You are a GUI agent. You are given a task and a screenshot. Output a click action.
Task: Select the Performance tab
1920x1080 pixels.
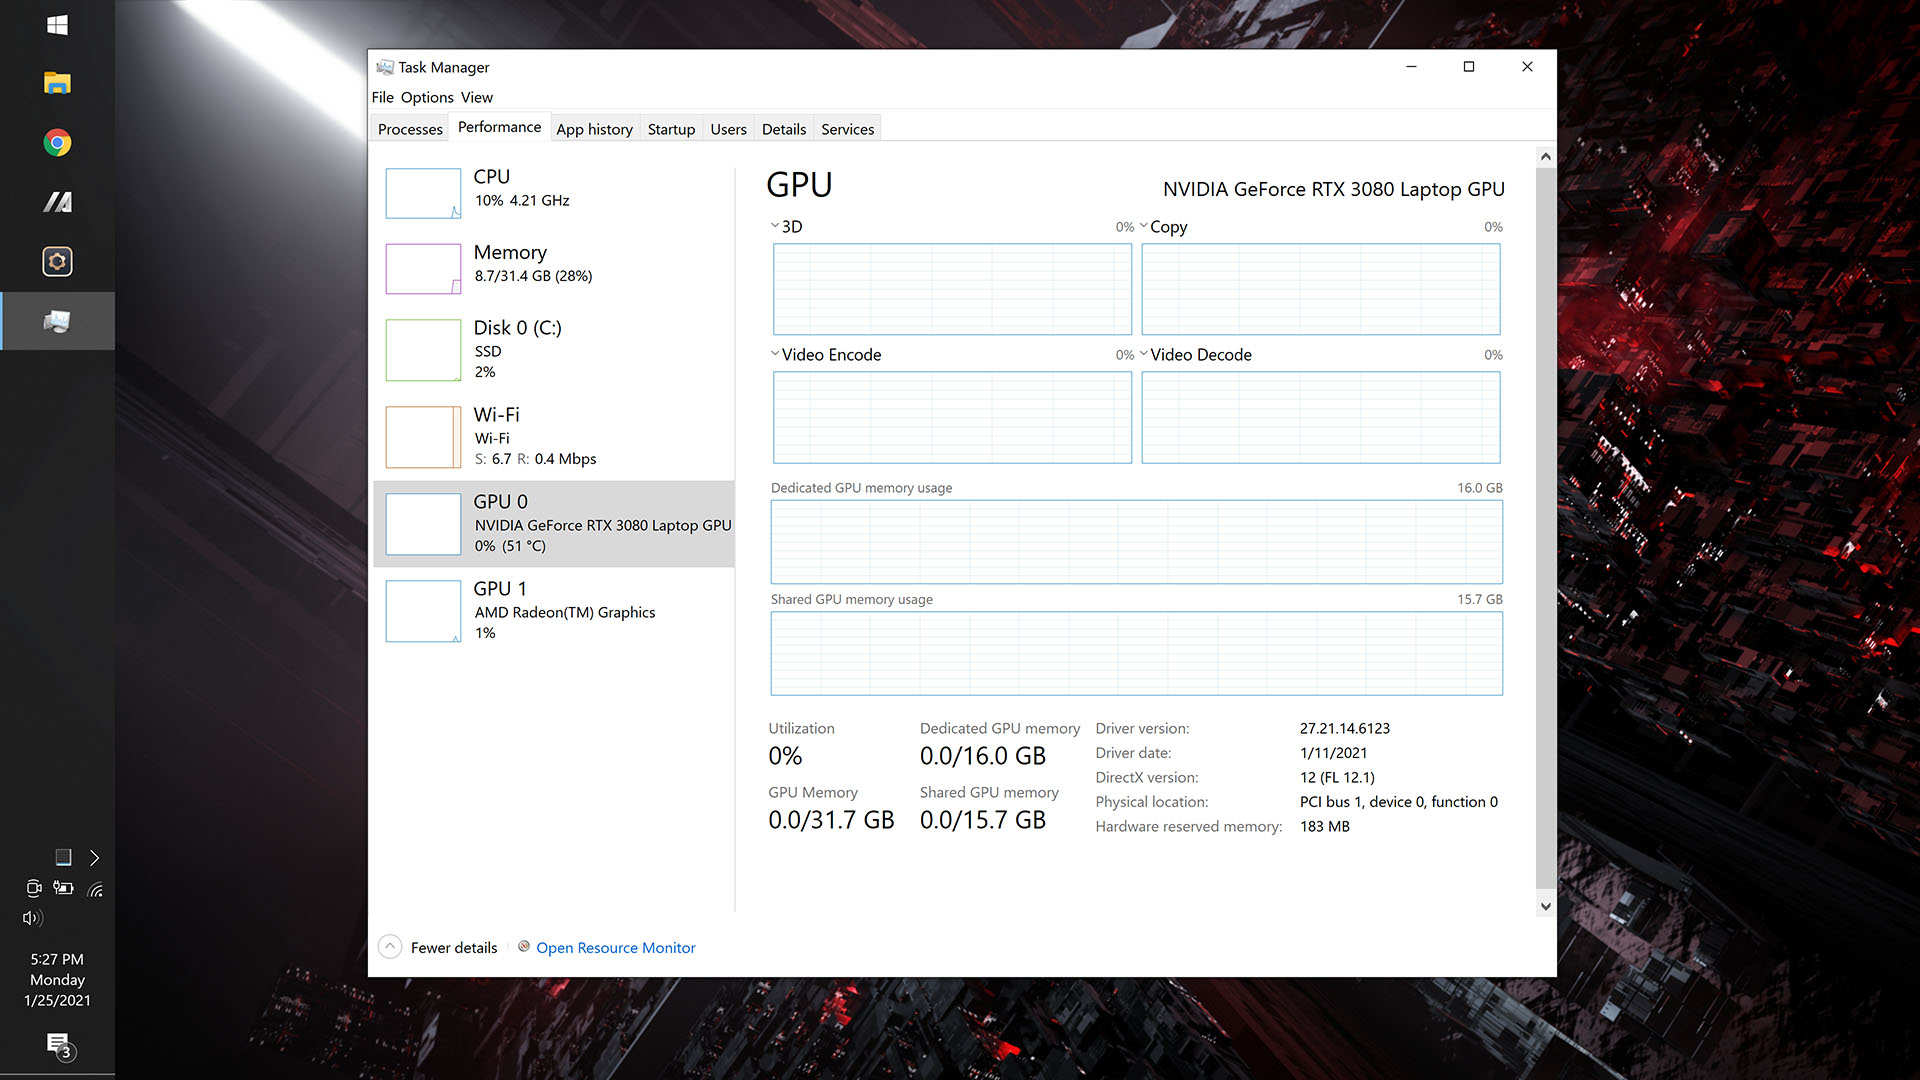(x=499, y=127)
